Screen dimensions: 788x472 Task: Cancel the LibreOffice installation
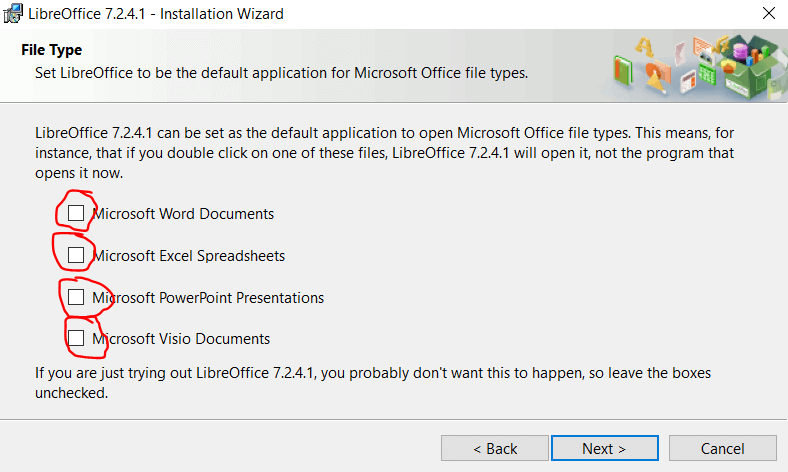click(x=723, y=448)
